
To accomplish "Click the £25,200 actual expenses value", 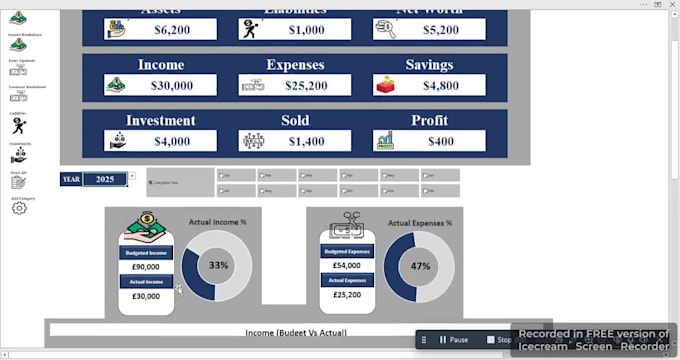I will pyautogui.click(x=347, y=295).
